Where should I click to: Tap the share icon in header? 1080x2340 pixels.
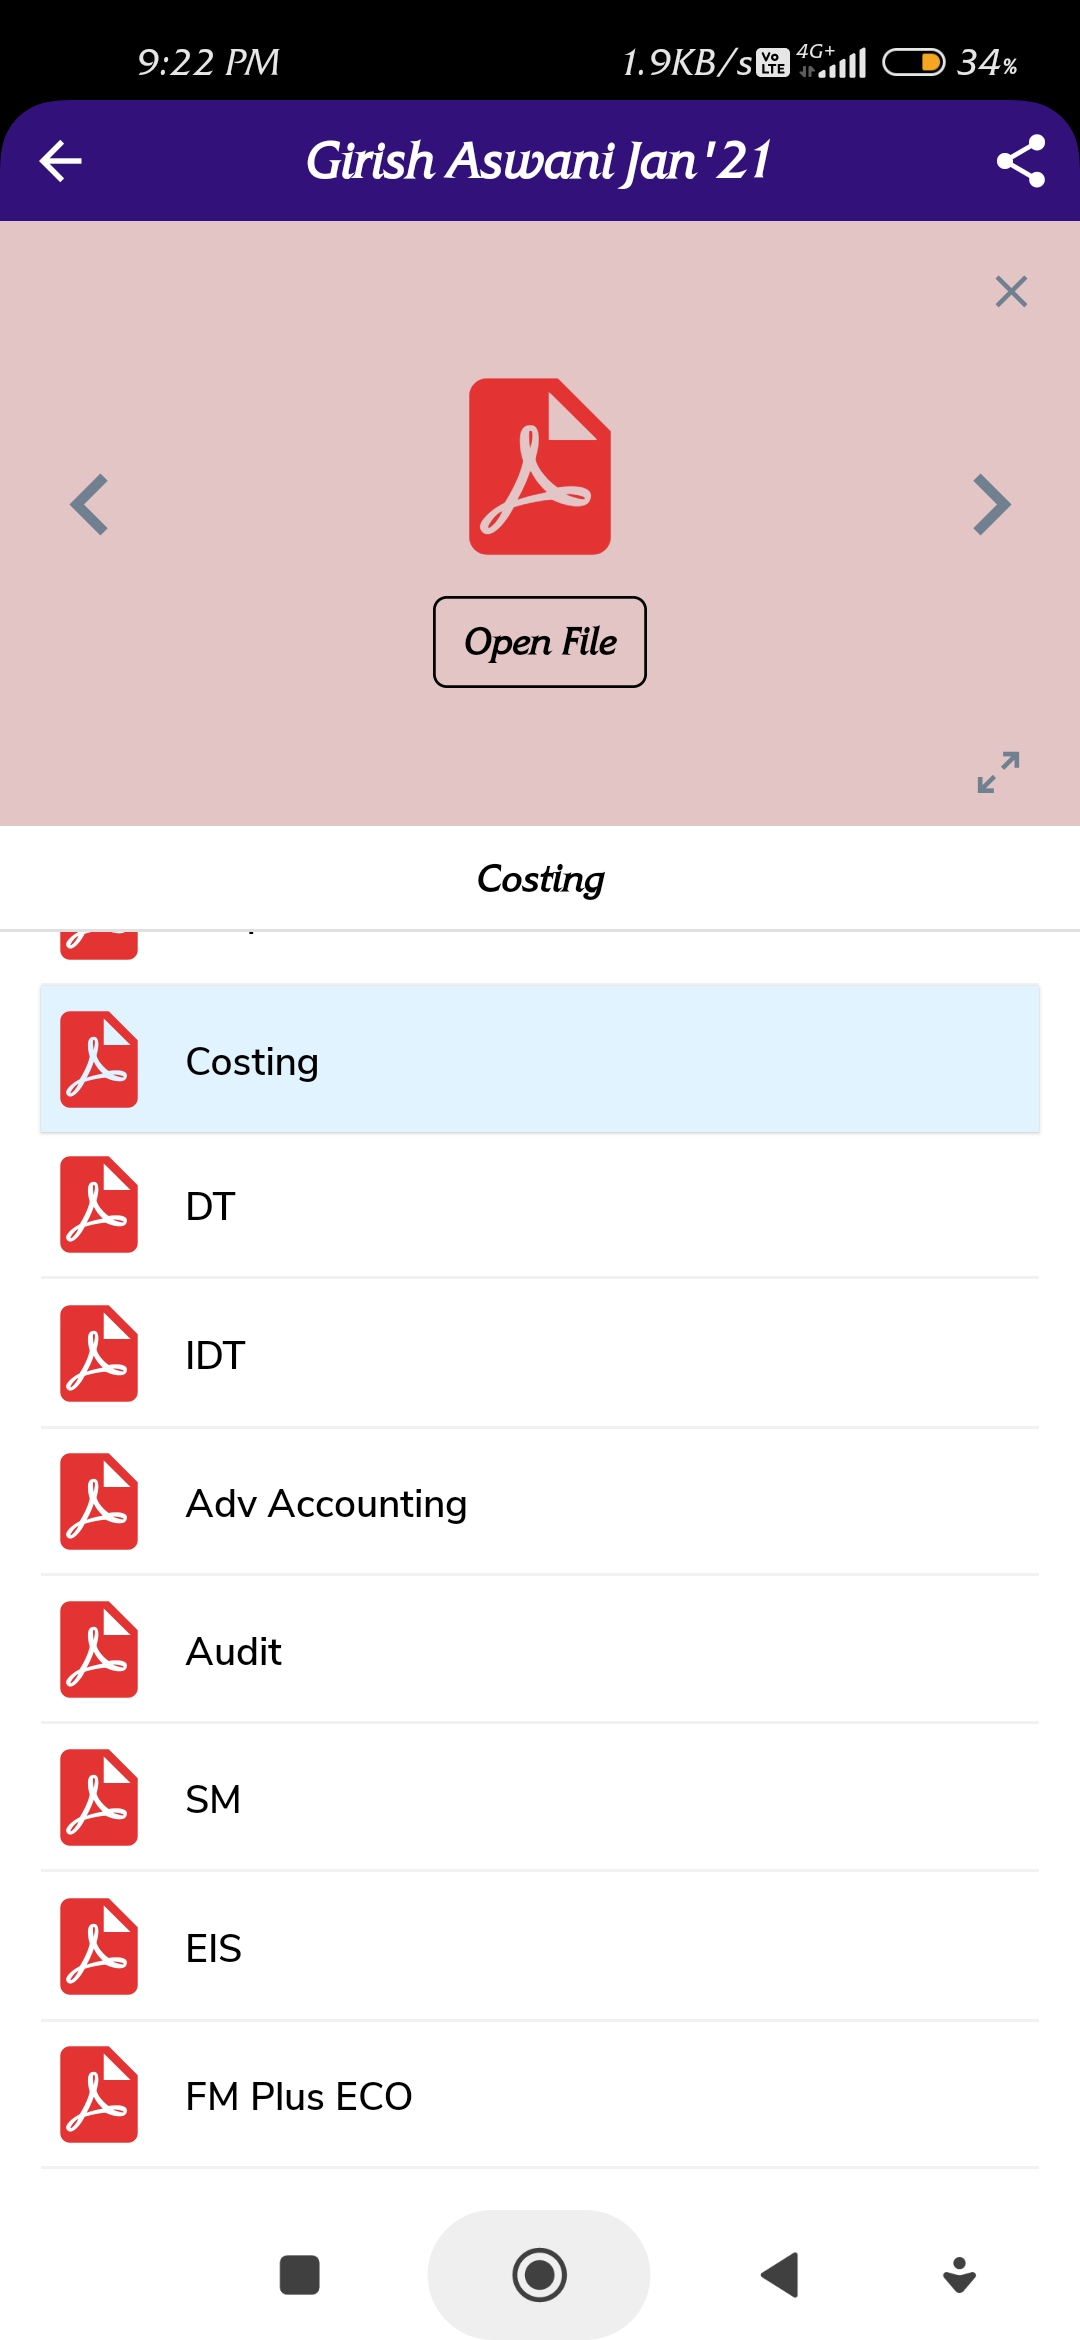click(x=1020, y=161)
